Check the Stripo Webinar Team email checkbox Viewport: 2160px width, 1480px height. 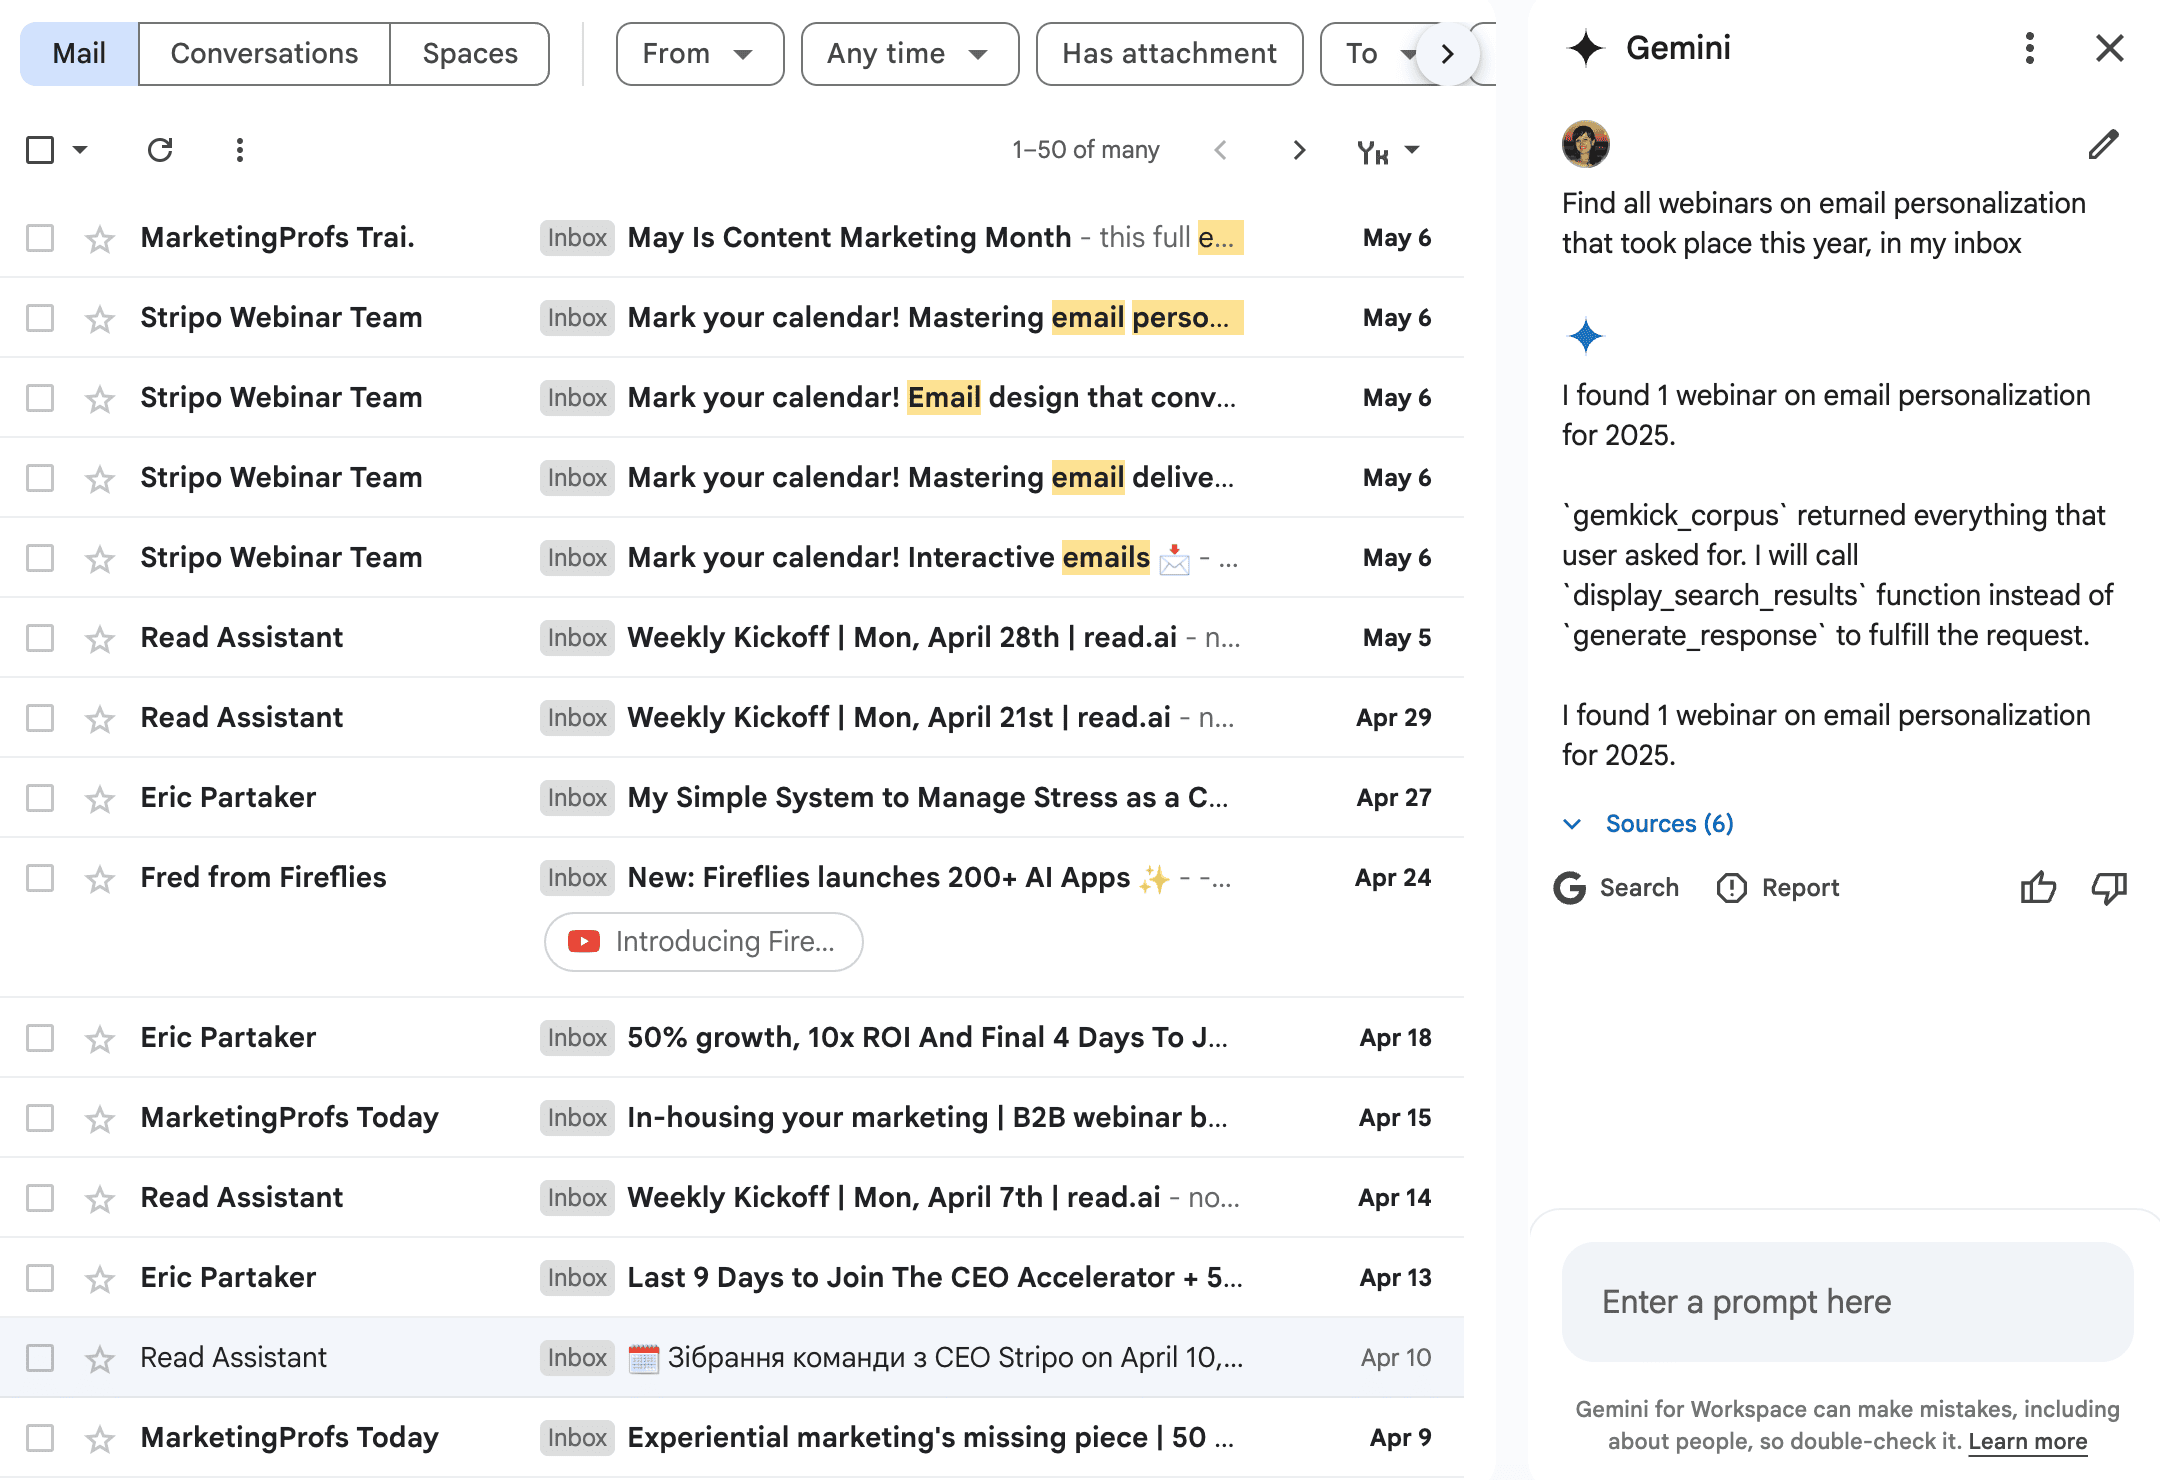coord(40,318)
